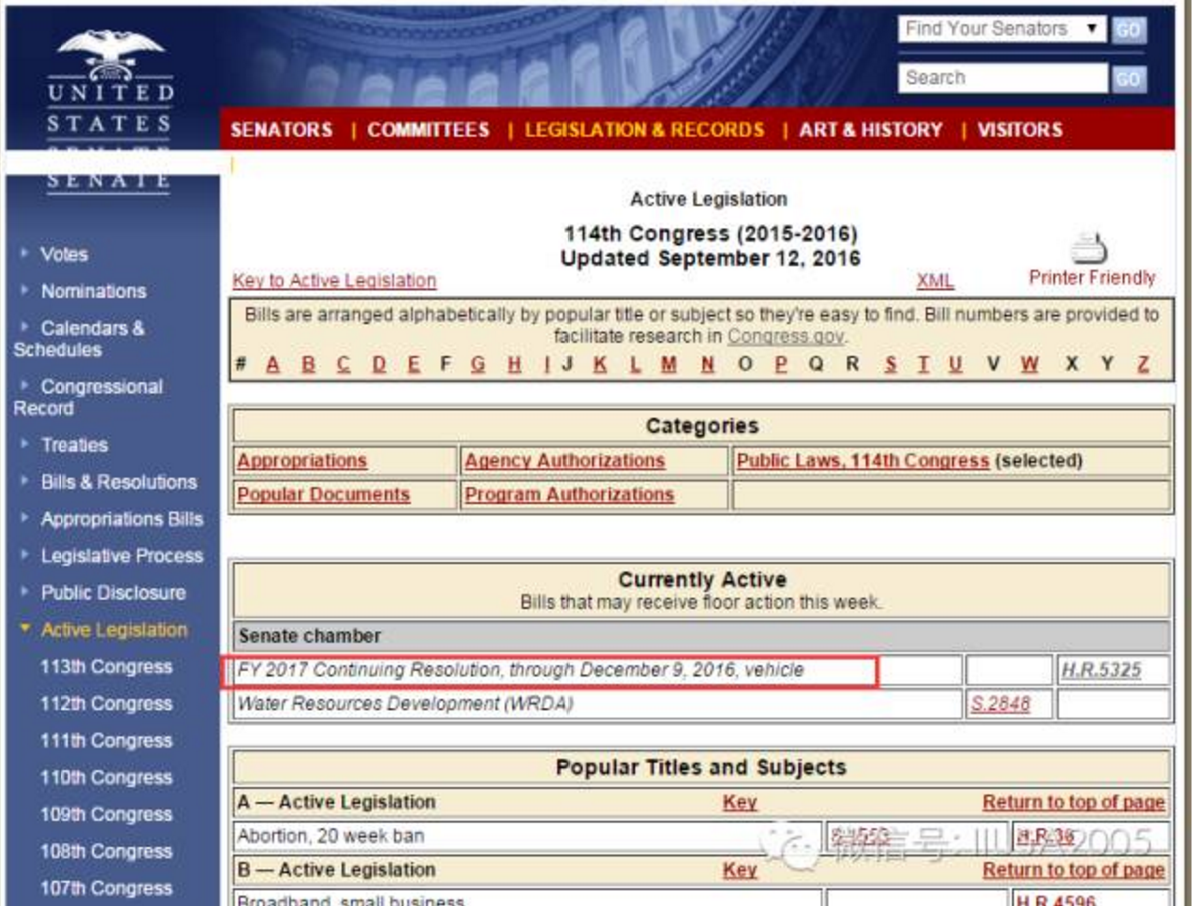The height and width of the screenshot is (906, 1194).
Task: Select 112th Congress in sidebar
Action: point(106,703)
